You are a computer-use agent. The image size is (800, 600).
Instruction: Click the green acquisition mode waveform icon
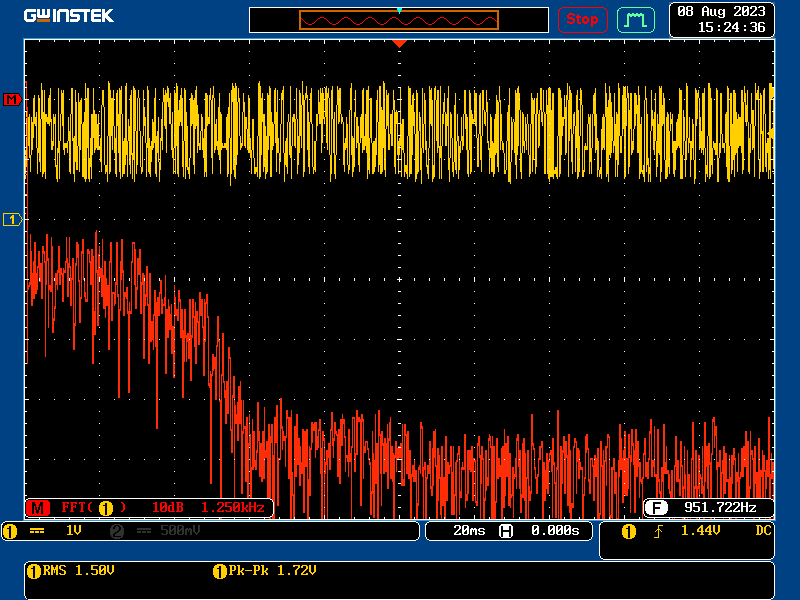click(x=636, y=20)
